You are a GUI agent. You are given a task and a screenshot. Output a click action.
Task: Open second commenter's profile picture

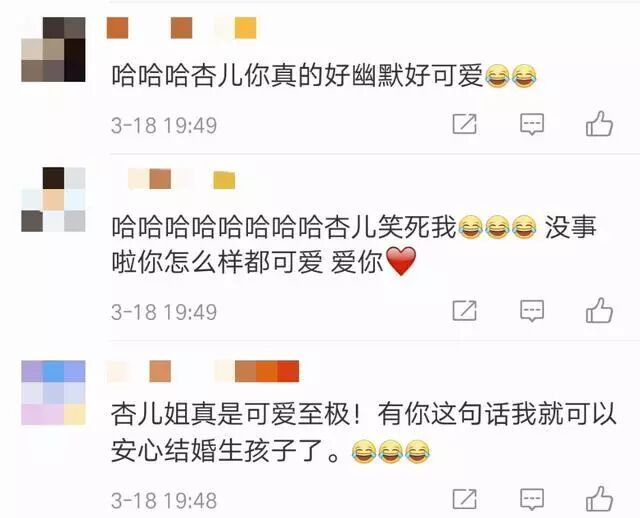coord(53,199)
